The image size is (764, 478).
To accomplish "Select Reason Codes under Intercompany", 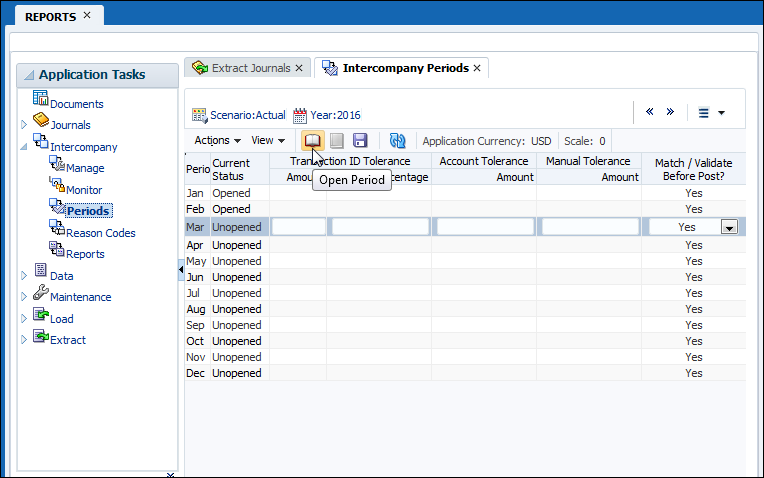I will [100, 233].
